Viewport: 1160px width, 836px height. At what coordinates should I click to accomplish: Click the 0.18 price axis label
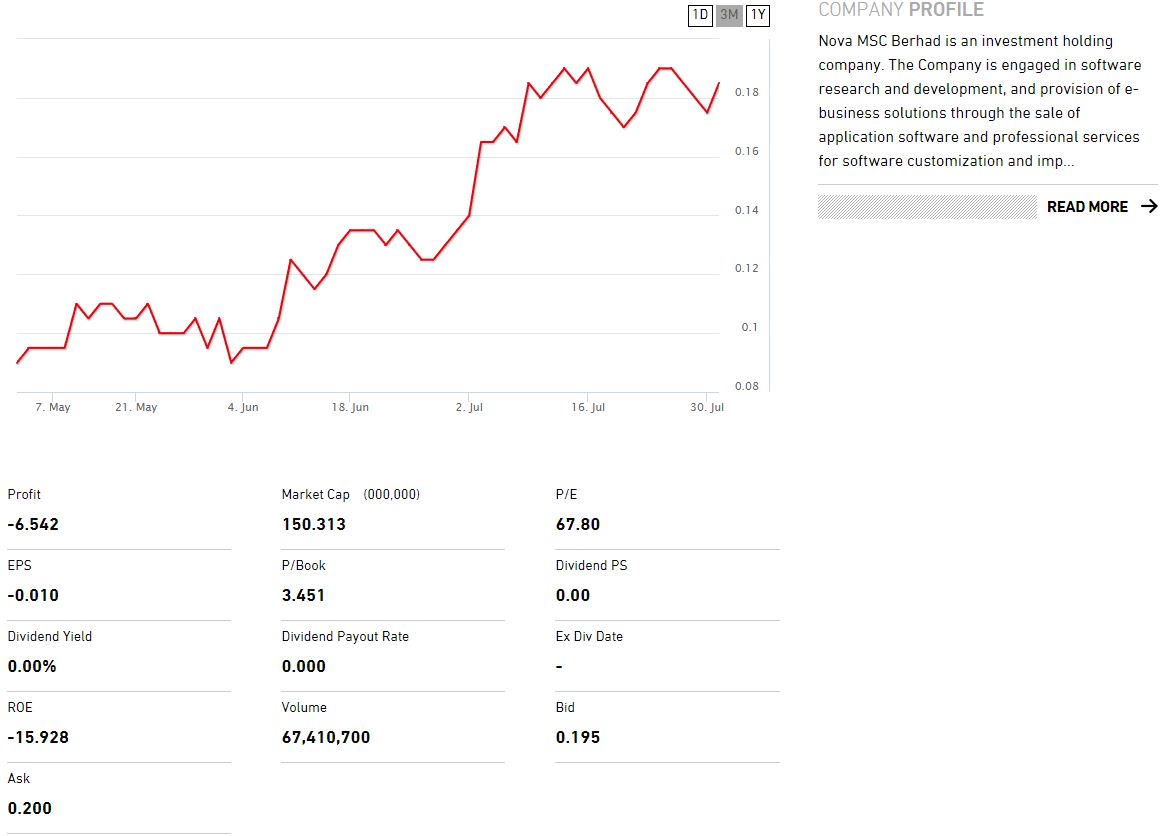pos(746,93)
